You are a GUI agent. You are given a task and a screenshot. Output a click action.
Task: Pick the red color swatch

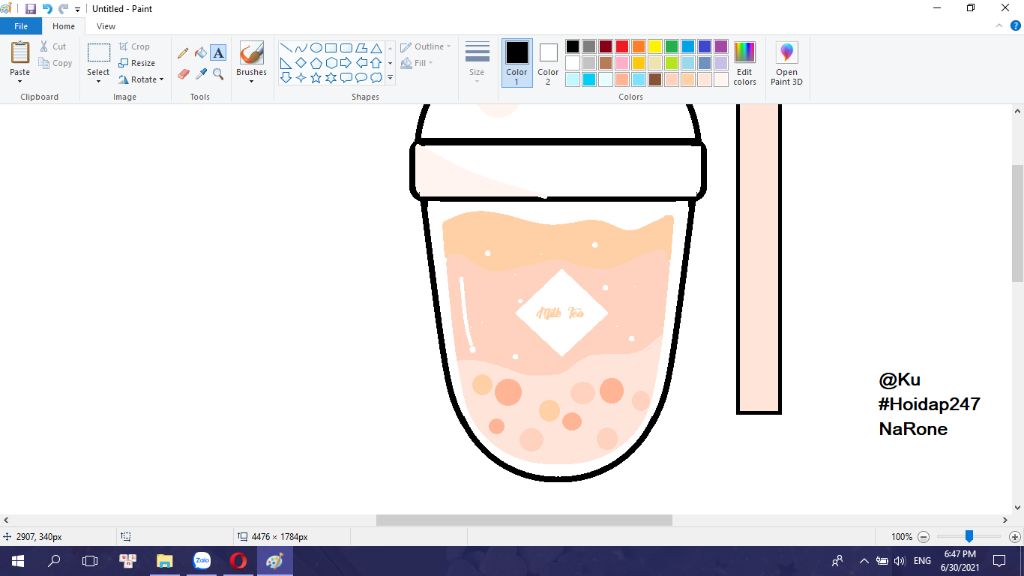(622, 46)
